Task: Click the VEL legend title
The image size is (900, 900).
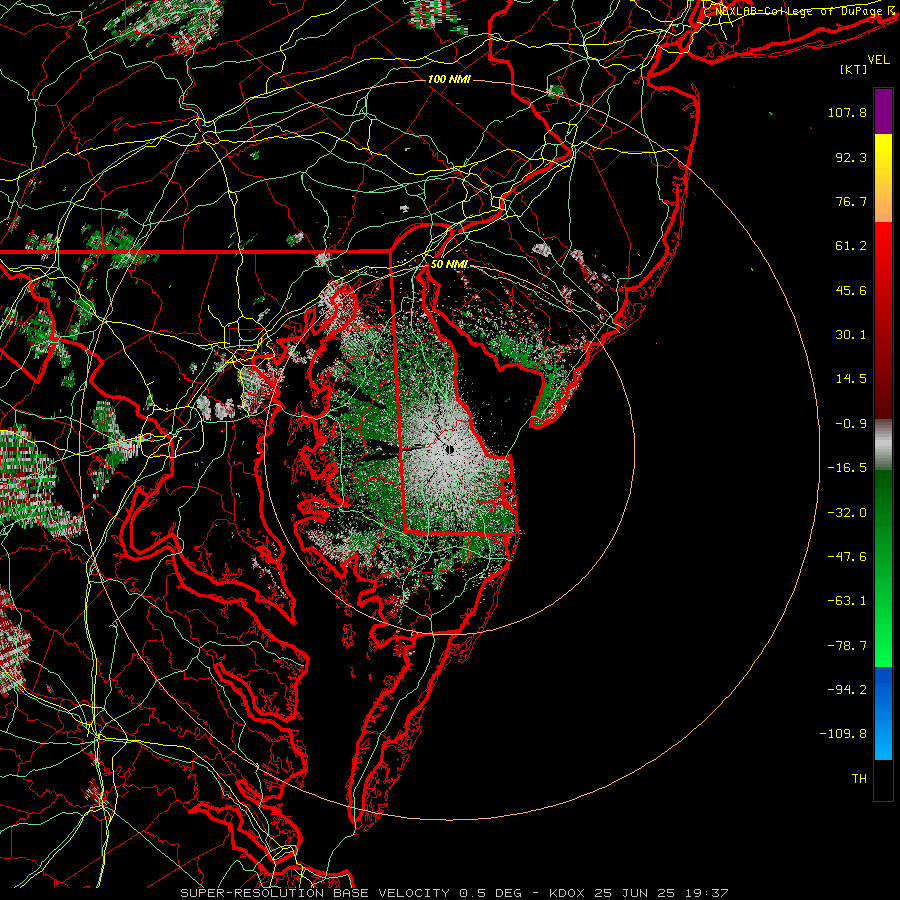Action: [878, 60]
